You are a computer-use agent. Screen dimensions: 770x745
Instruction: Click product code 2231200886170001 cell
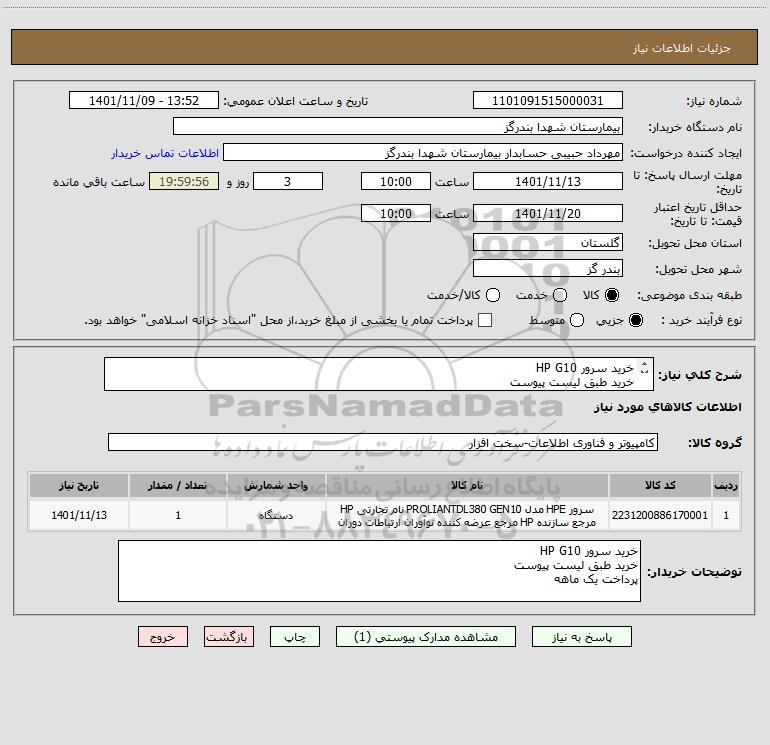660,515
